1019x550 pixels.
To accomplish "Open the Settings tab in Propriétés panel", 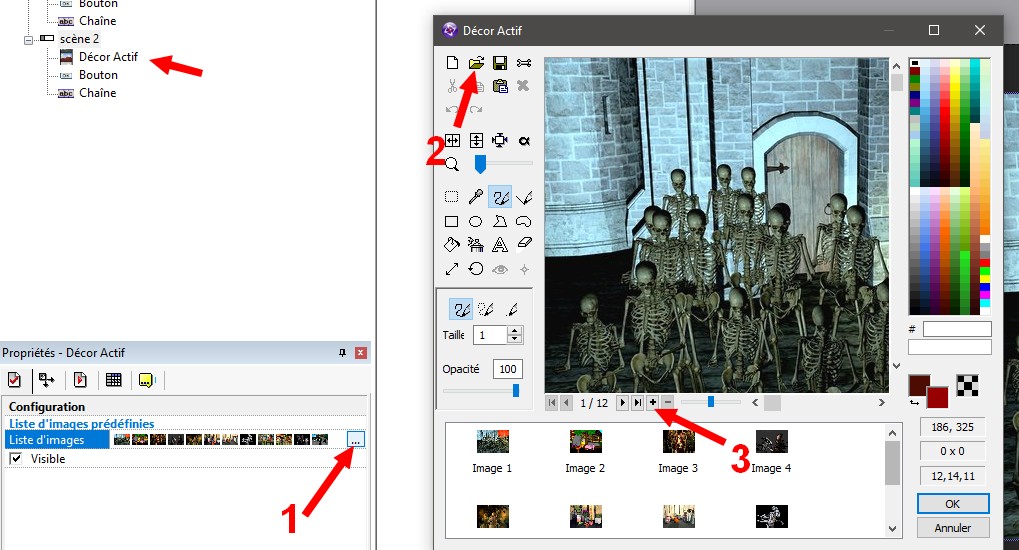I will point(15,380).
